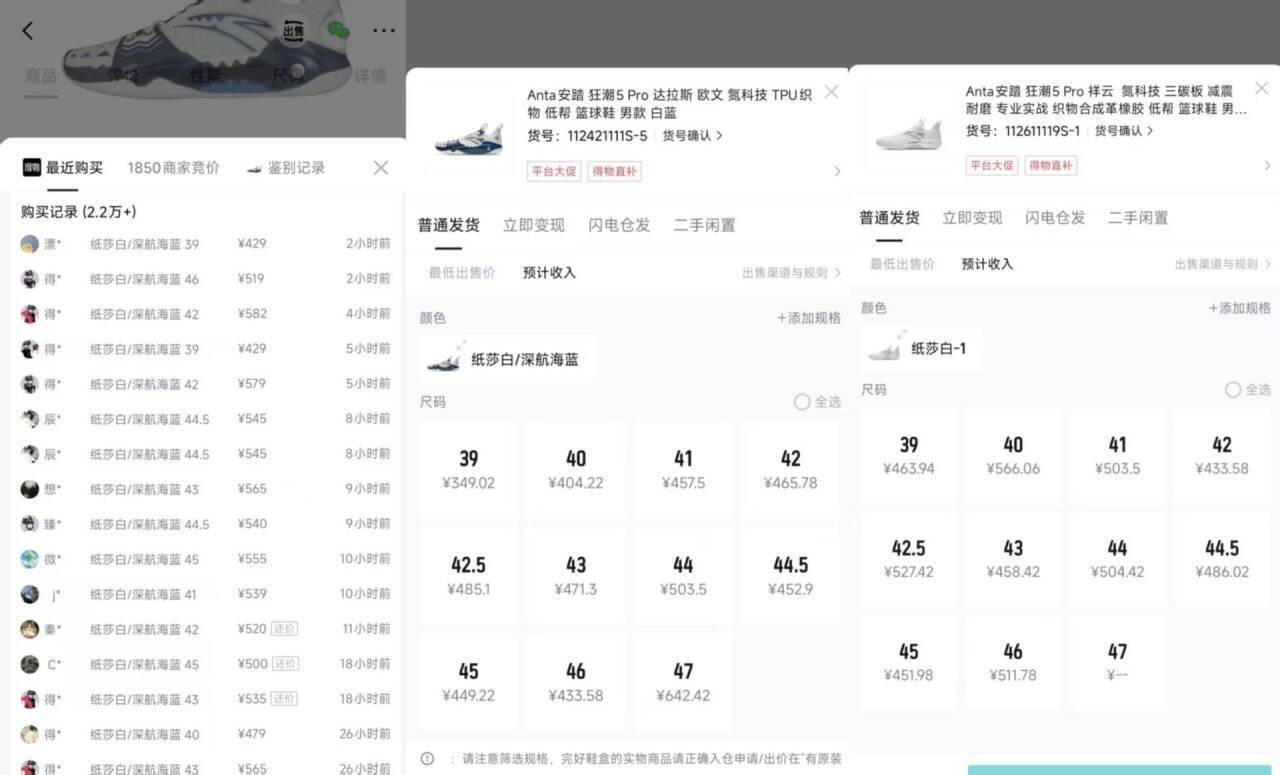
Task: Select 预计收入 option in right panel
Action: pos(987,264)
